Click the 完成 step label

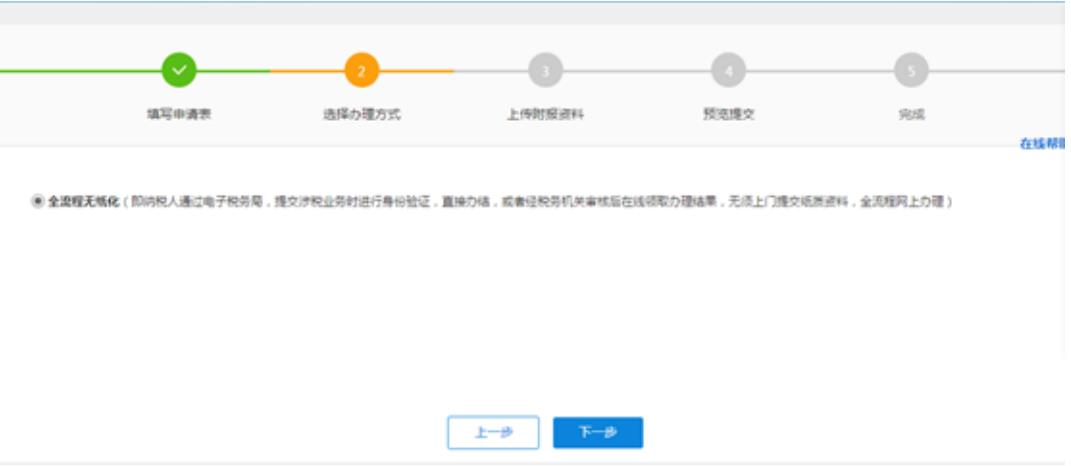pos(911,115)
